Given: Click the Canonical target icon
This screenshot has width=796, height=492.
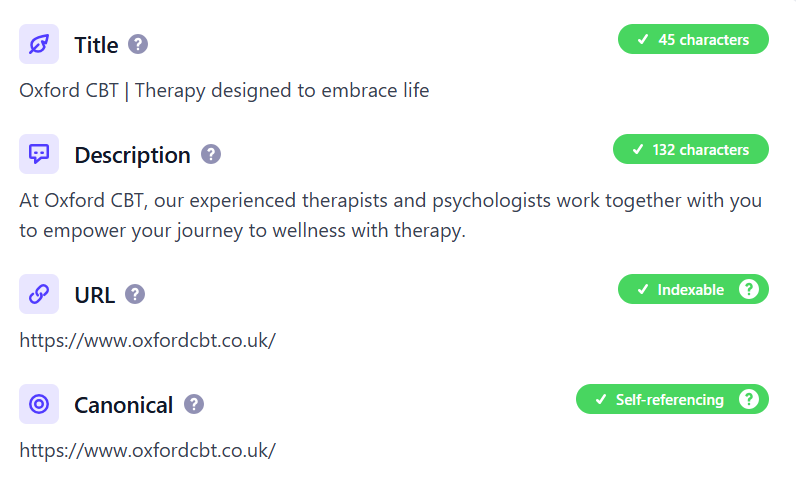Looking at the screenshot, I should click(39, 405).
